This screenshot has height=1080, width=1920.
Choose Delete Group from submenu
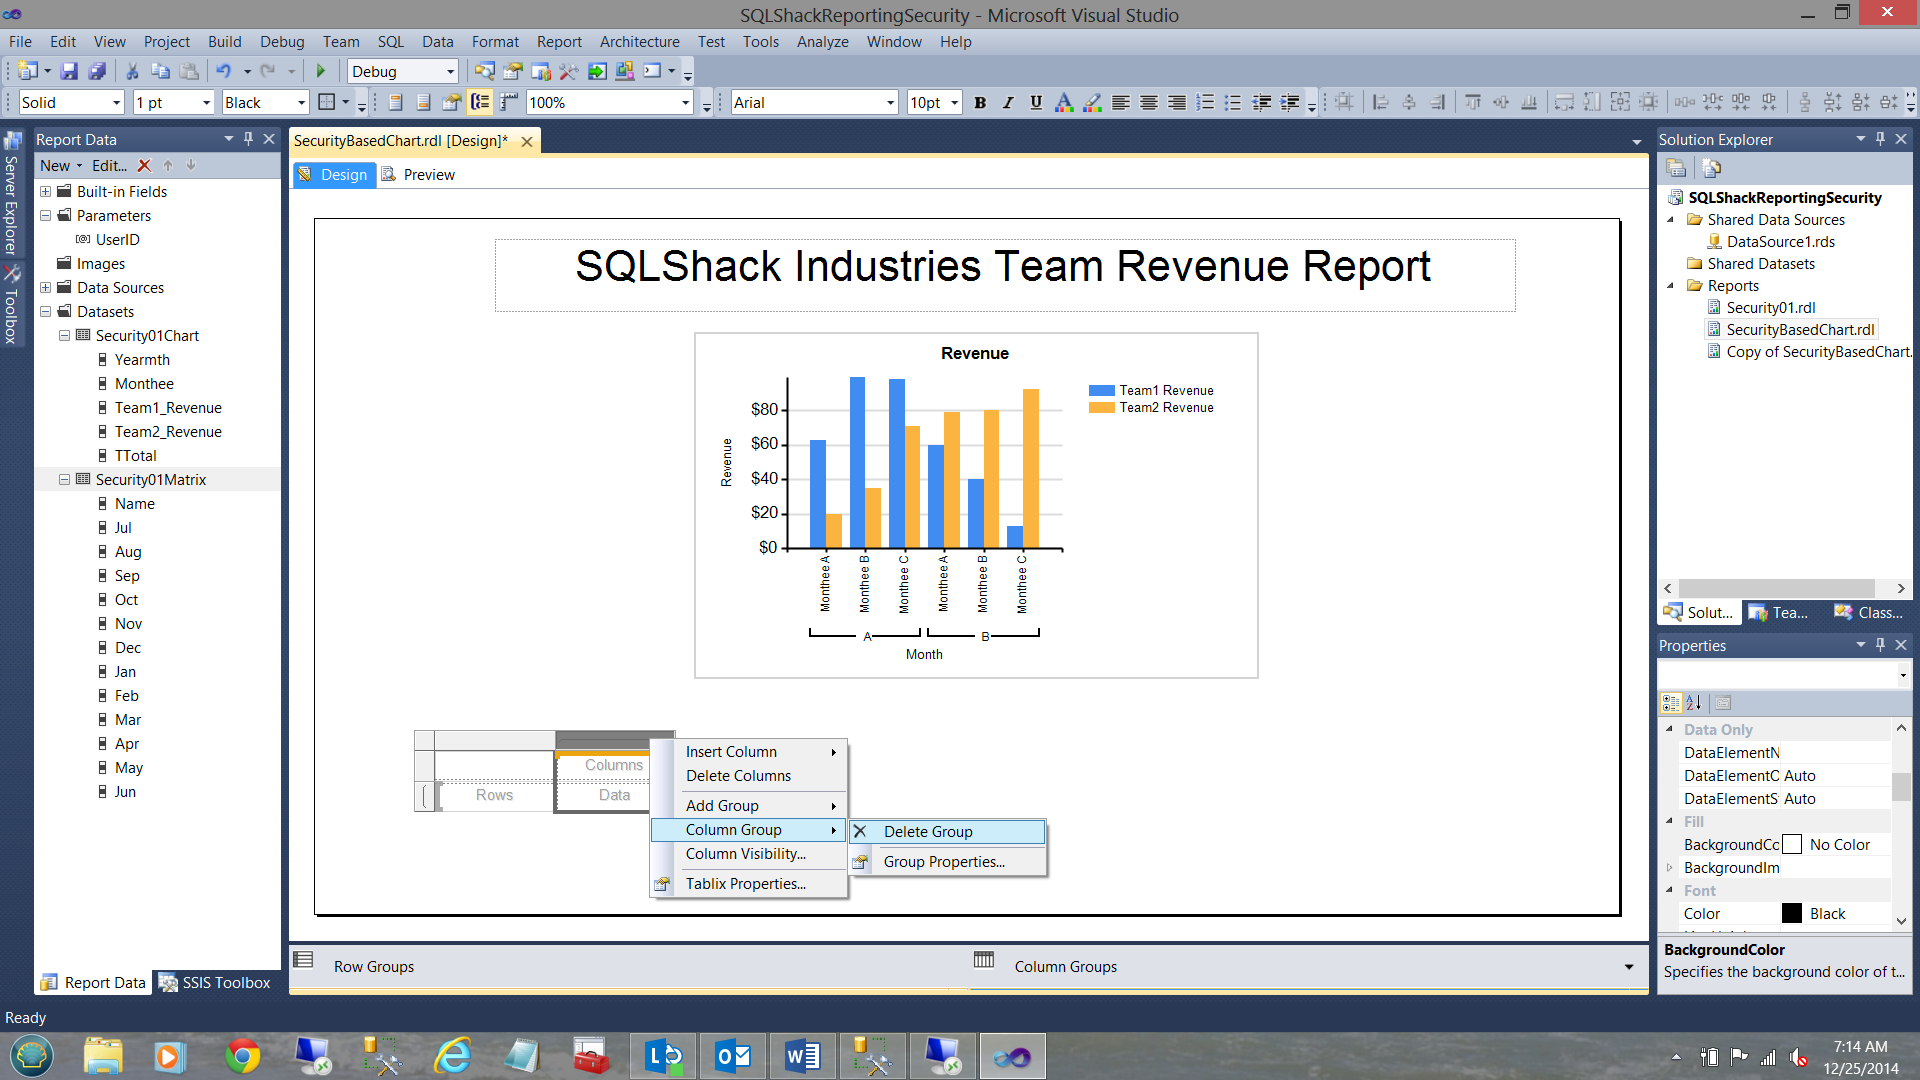927,832
